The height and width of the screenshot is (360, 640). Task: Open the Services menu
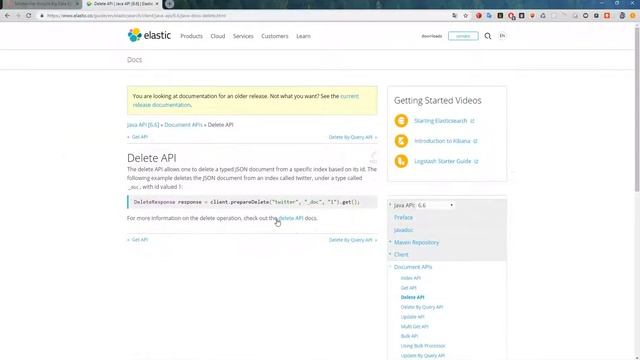pyautogui.click(x=243, y=36)
